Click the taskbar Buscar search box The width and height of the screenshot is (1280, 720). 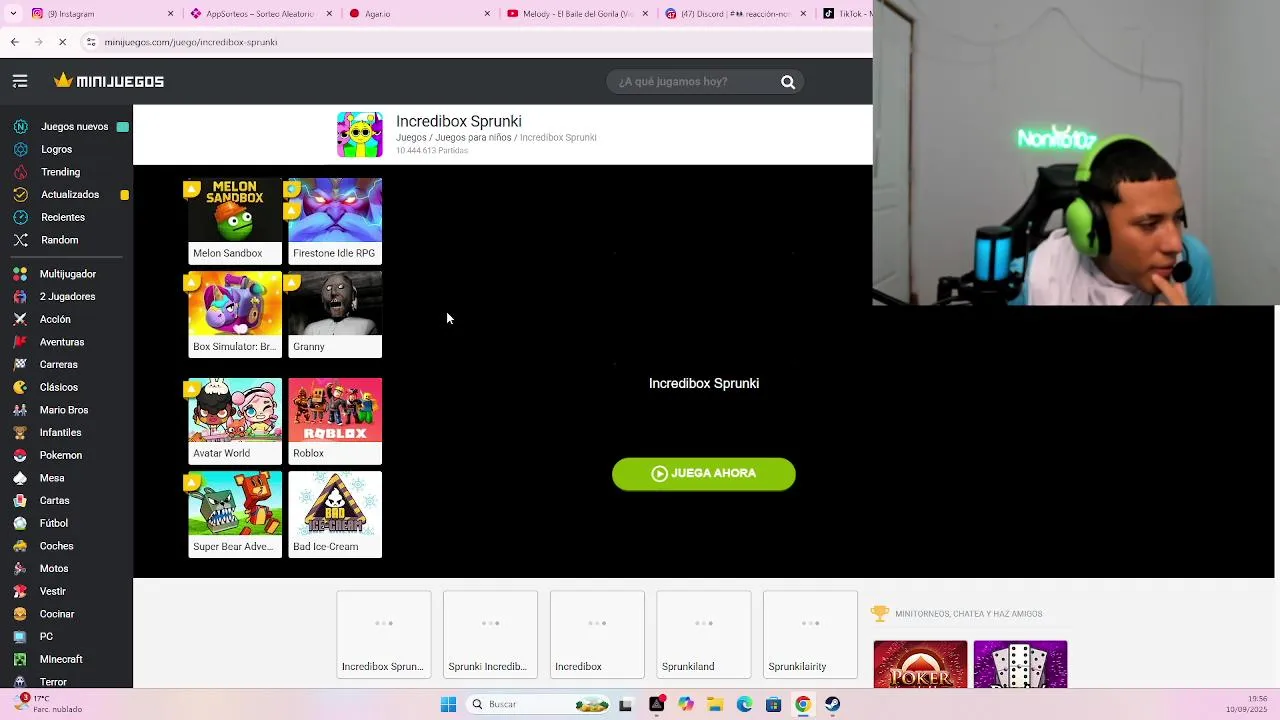(540, 704)
